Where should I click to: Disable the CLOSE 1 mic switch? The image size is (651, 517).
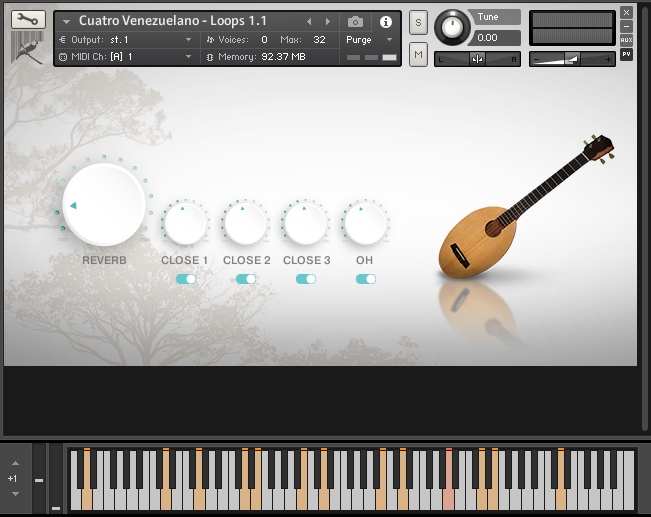(186, 279)
